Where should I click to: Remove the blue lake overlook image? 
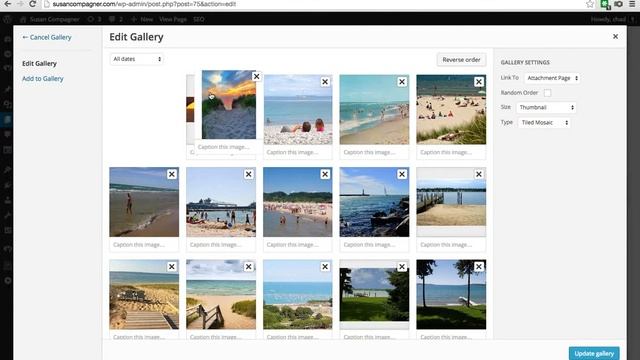(x=325, y=267)
